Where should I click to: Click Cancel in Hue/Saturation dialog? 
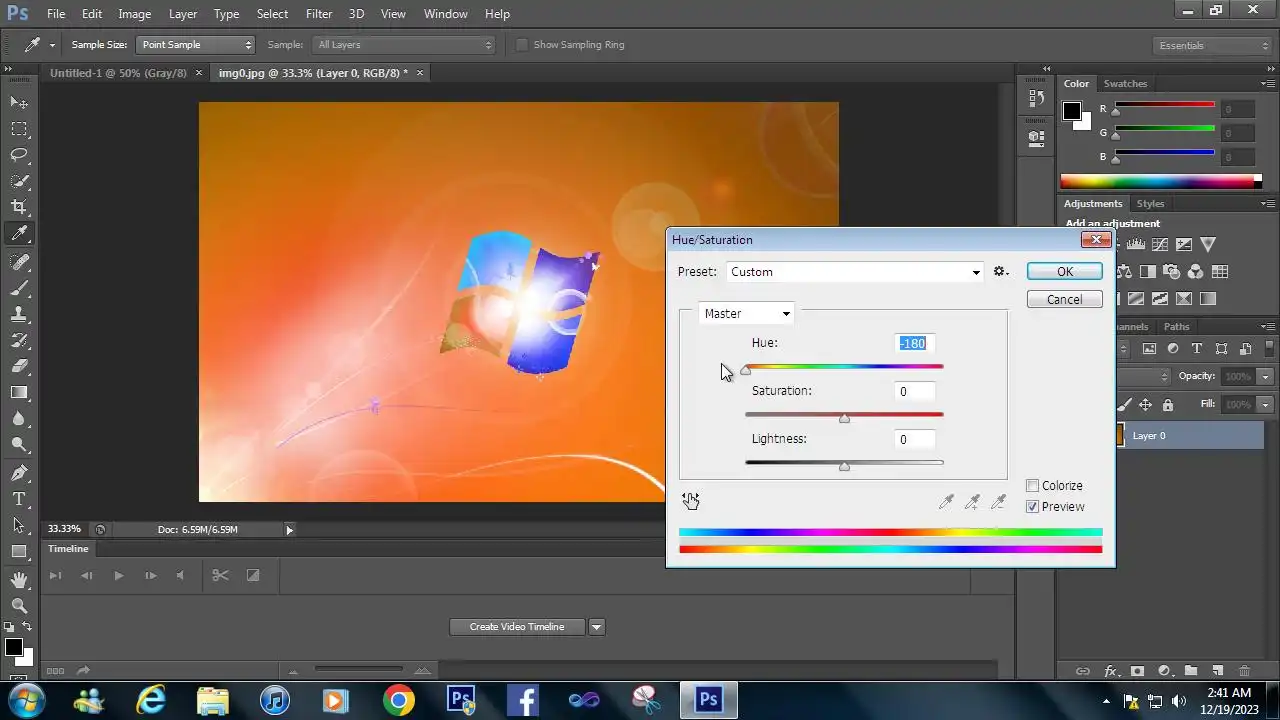[1065, 300]
